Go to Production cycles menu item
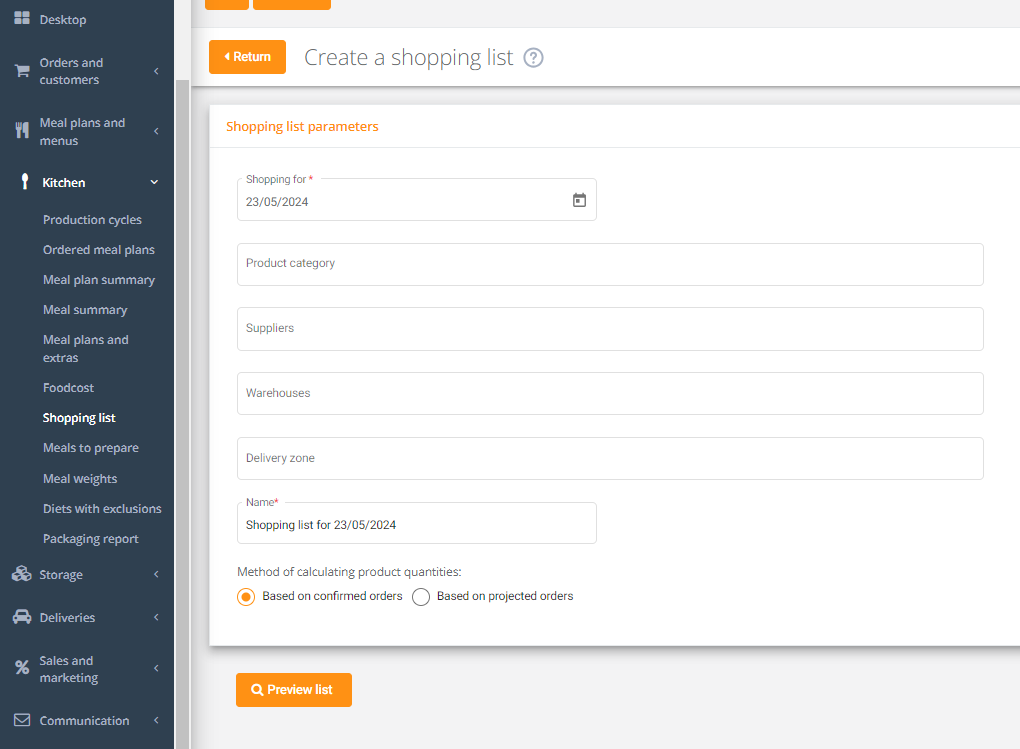The width and height of the screenshot is (1020, 749). pyautogui.click(x=92, y=220)
